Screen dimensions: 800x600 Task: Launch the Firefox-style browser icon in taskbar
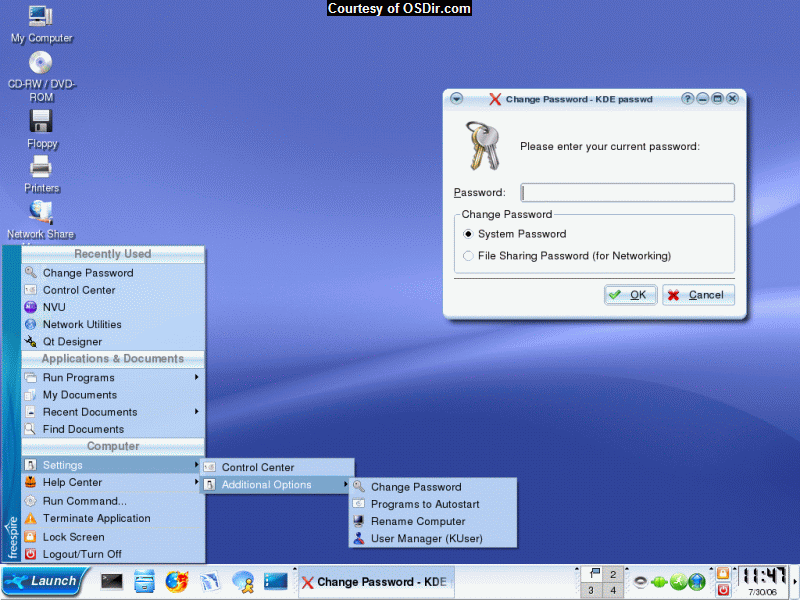coord(177,581)
